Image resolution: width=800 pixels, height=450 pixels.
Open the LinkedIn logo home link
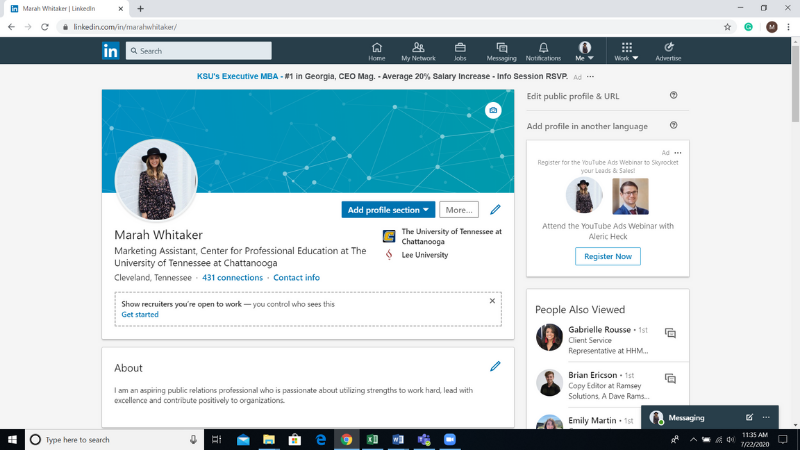pos(110,51)
